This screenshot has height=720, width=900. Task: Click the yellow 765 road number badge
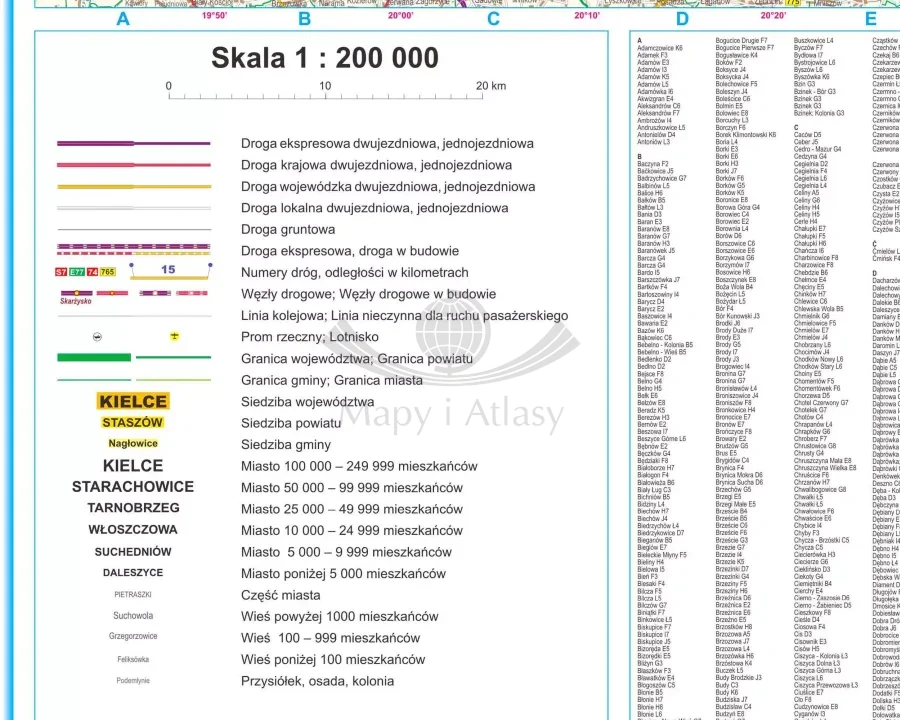[x=107, y=272]
